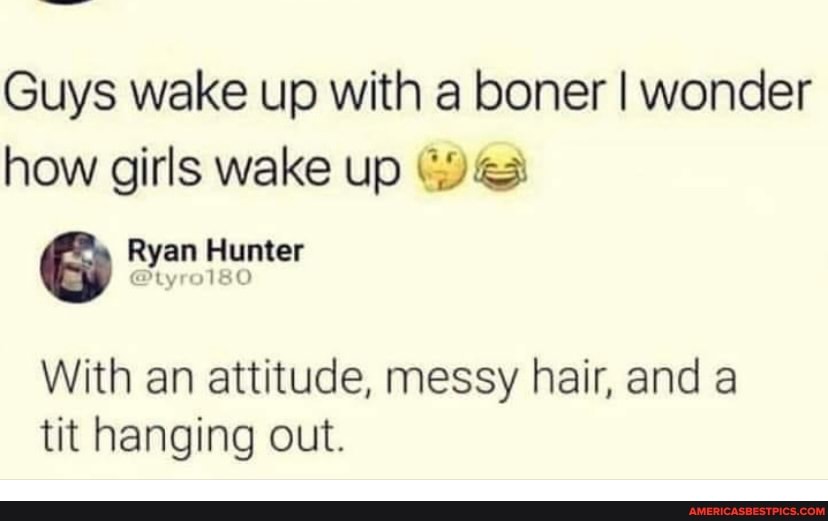Click the word 'girls' in the tweet
The image size is (828, 521).
point(155,168)
